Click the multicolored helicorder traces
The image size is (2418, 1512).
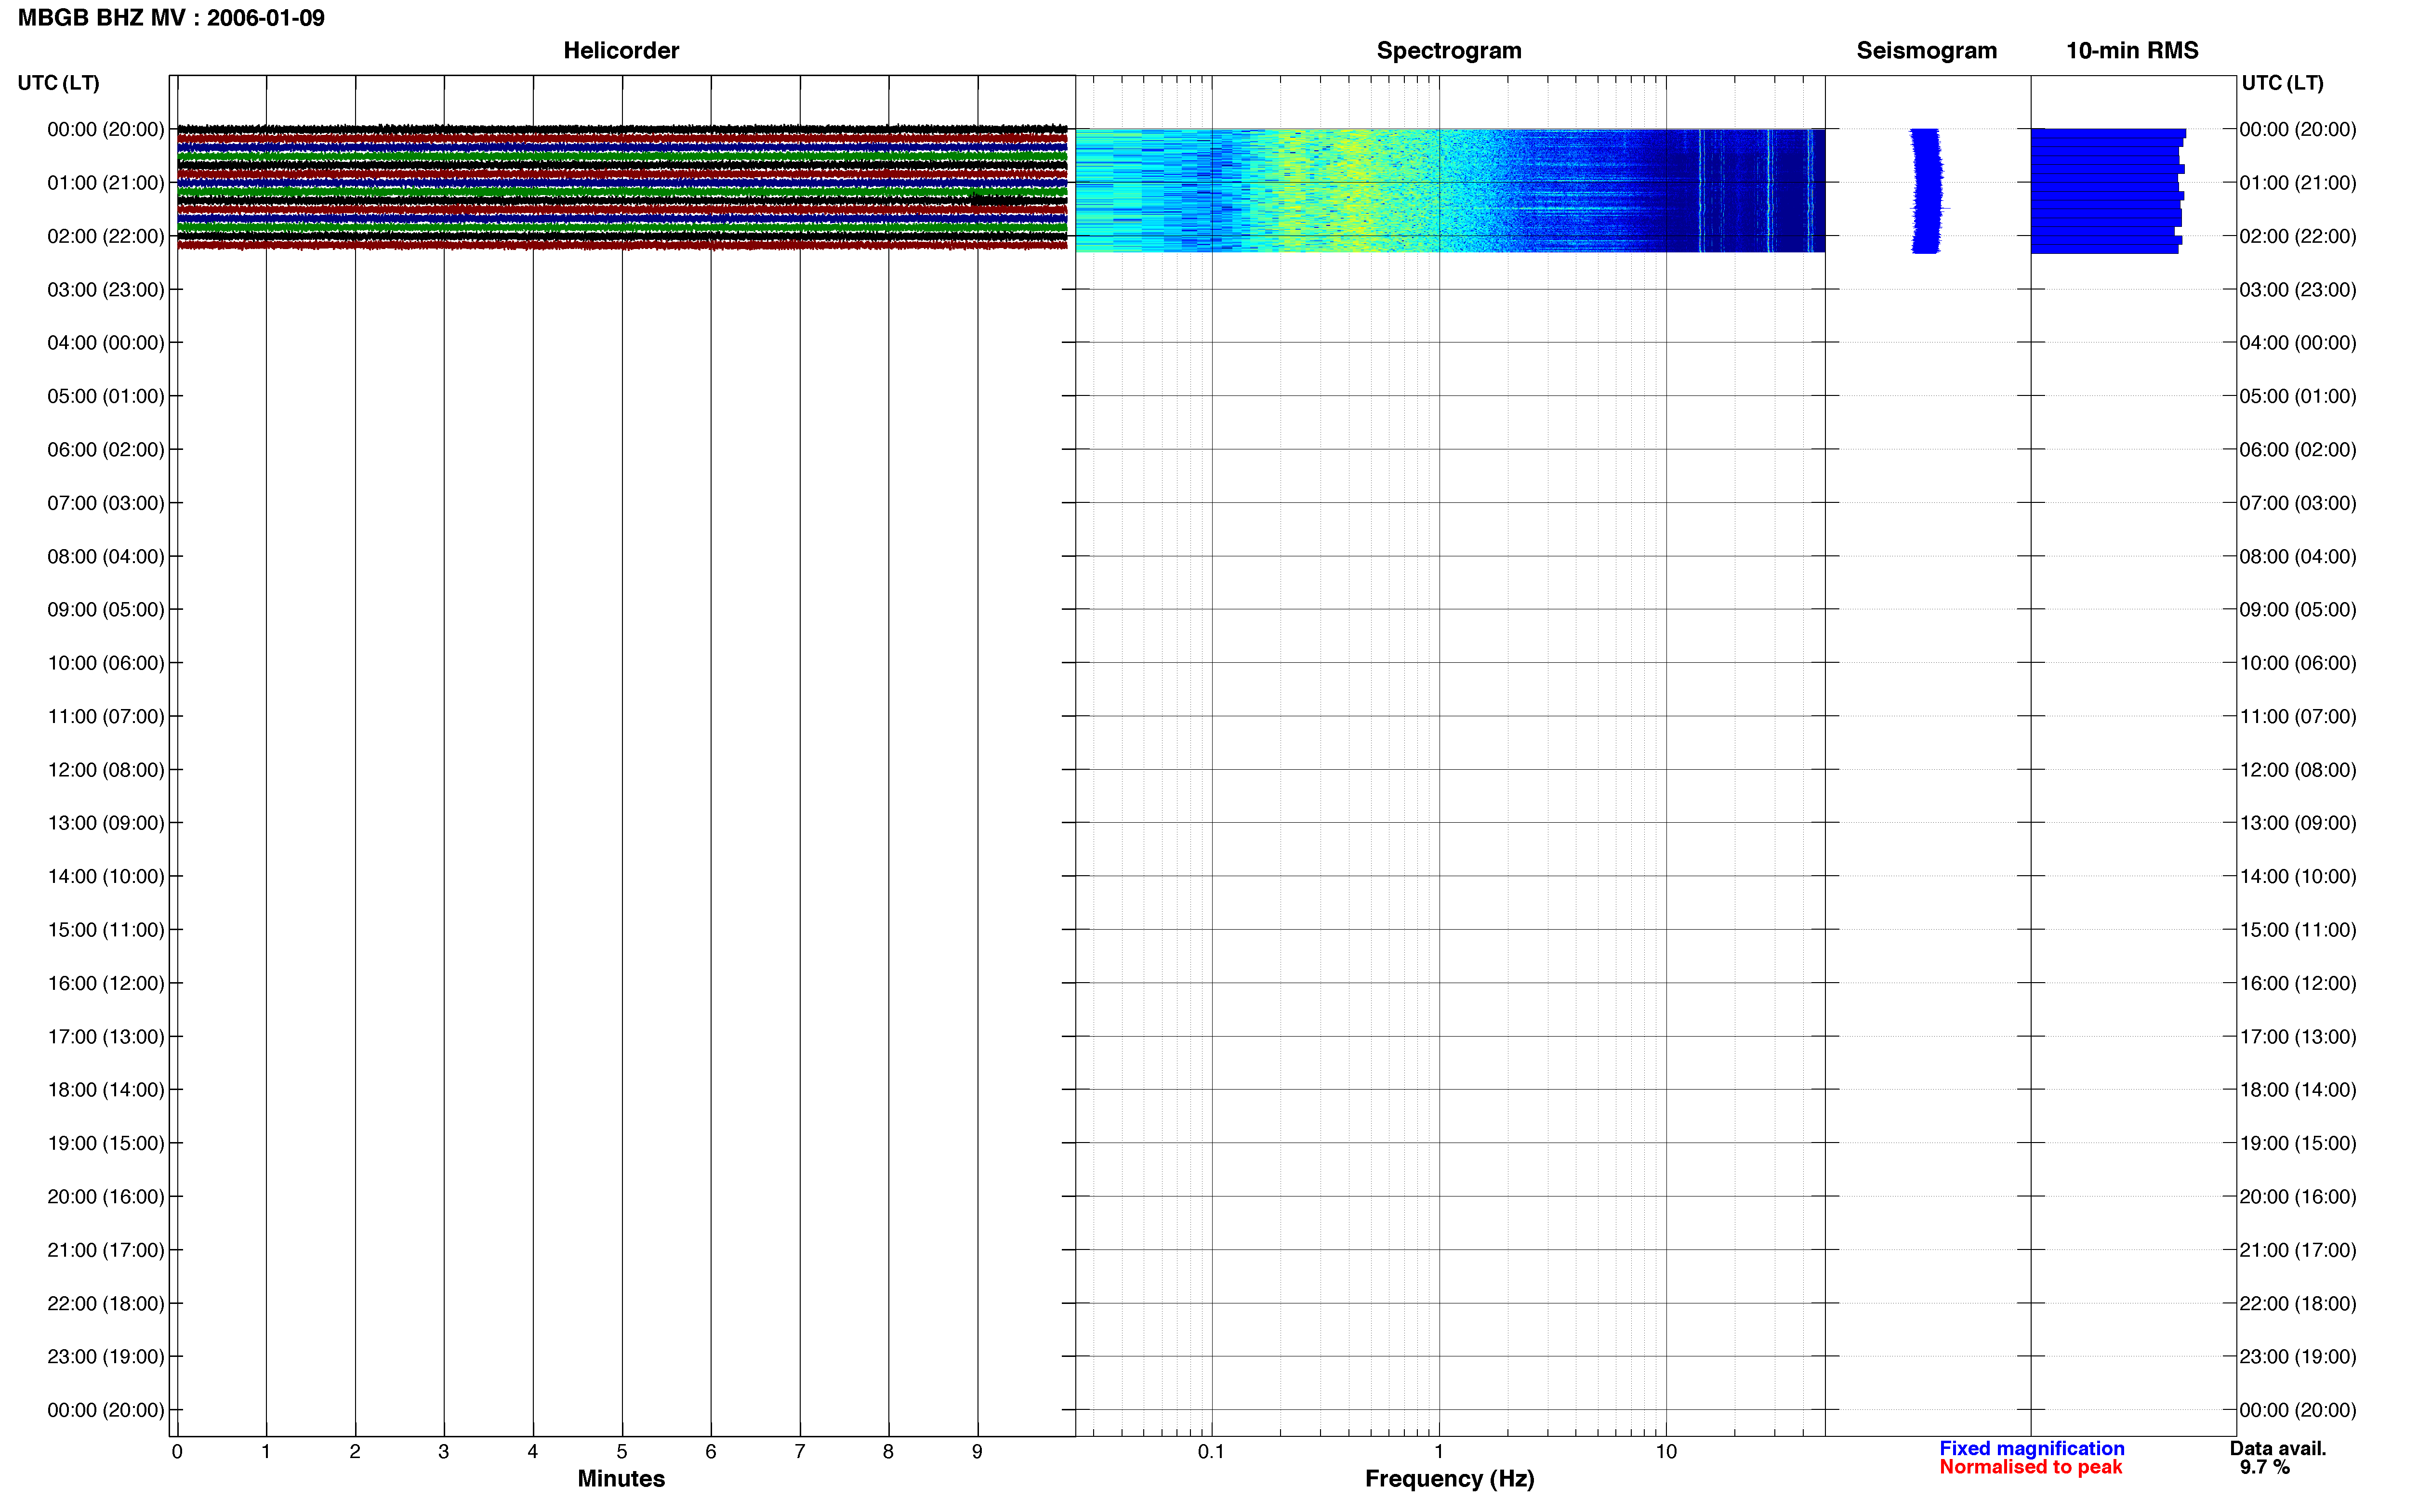pos(622,187)
